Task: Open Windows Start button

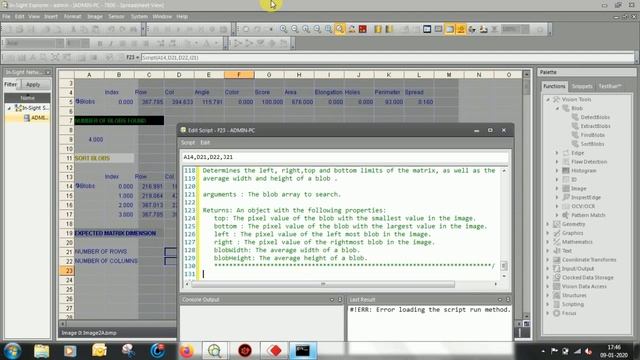Action: click(12, 351)
